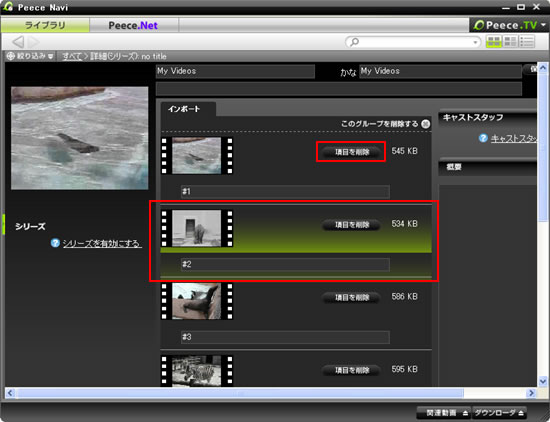Switch to medium tile view
550x422 pixels.
[x=510, y=41]
